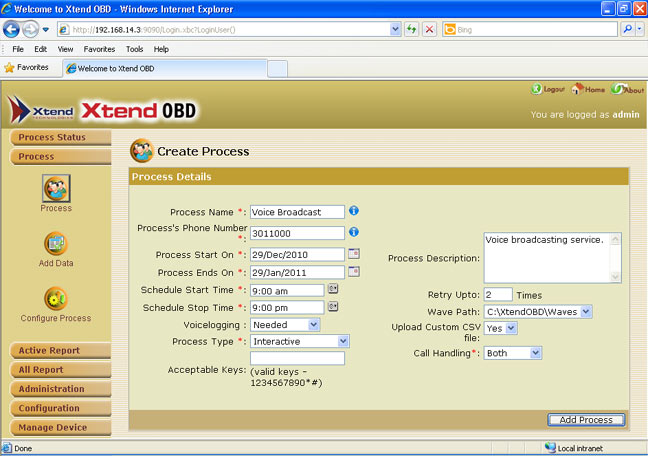Click the Retry Upto input field

498,295
